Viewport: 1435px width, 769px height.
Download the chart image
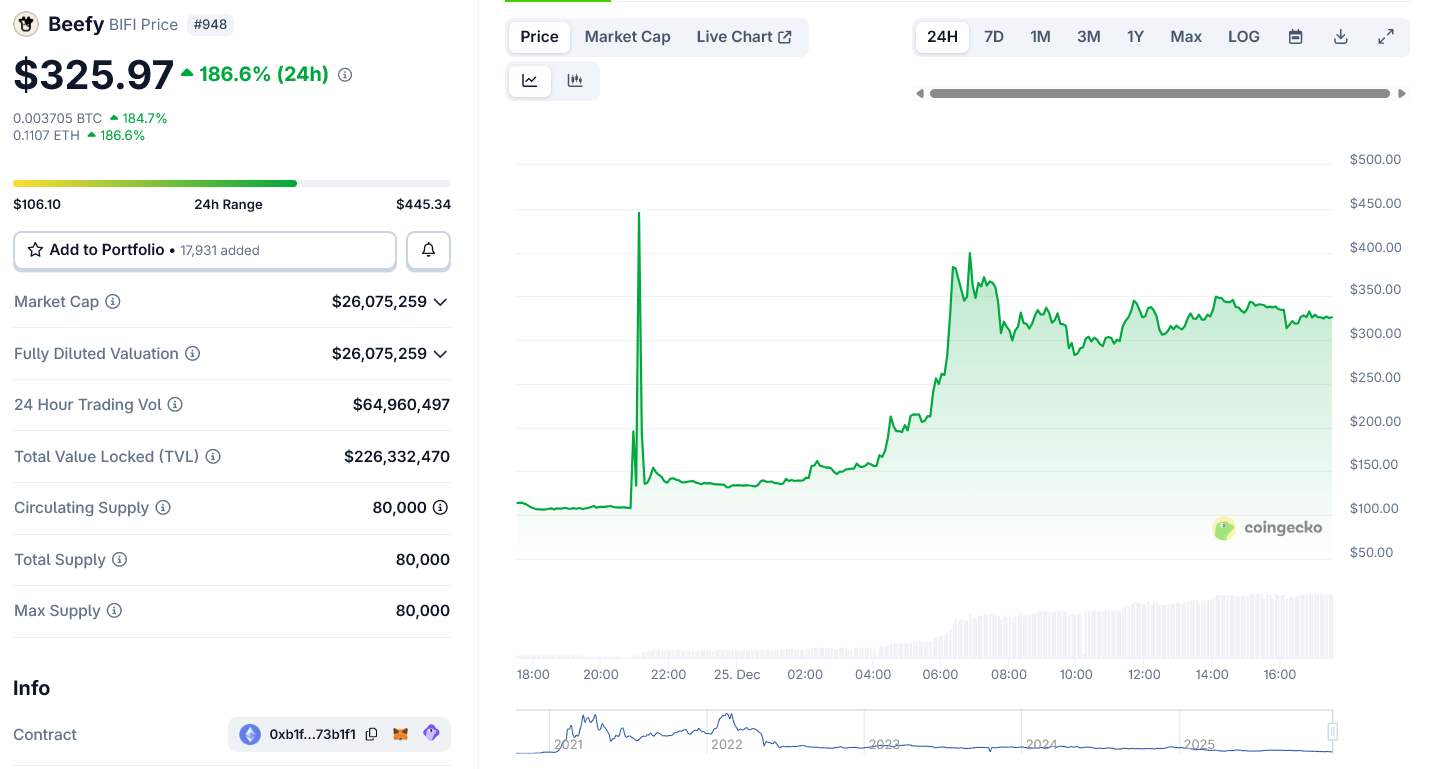click(1340, 36)
